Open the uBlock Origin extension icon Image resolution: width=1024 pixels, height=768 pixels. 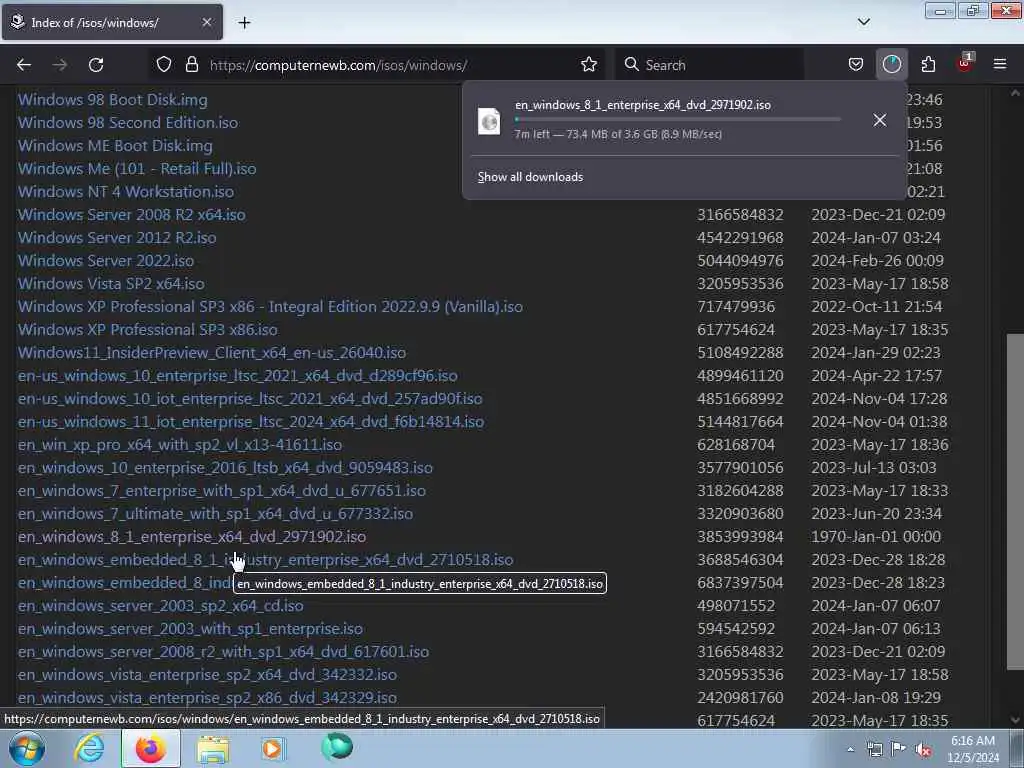pos(965,64)
